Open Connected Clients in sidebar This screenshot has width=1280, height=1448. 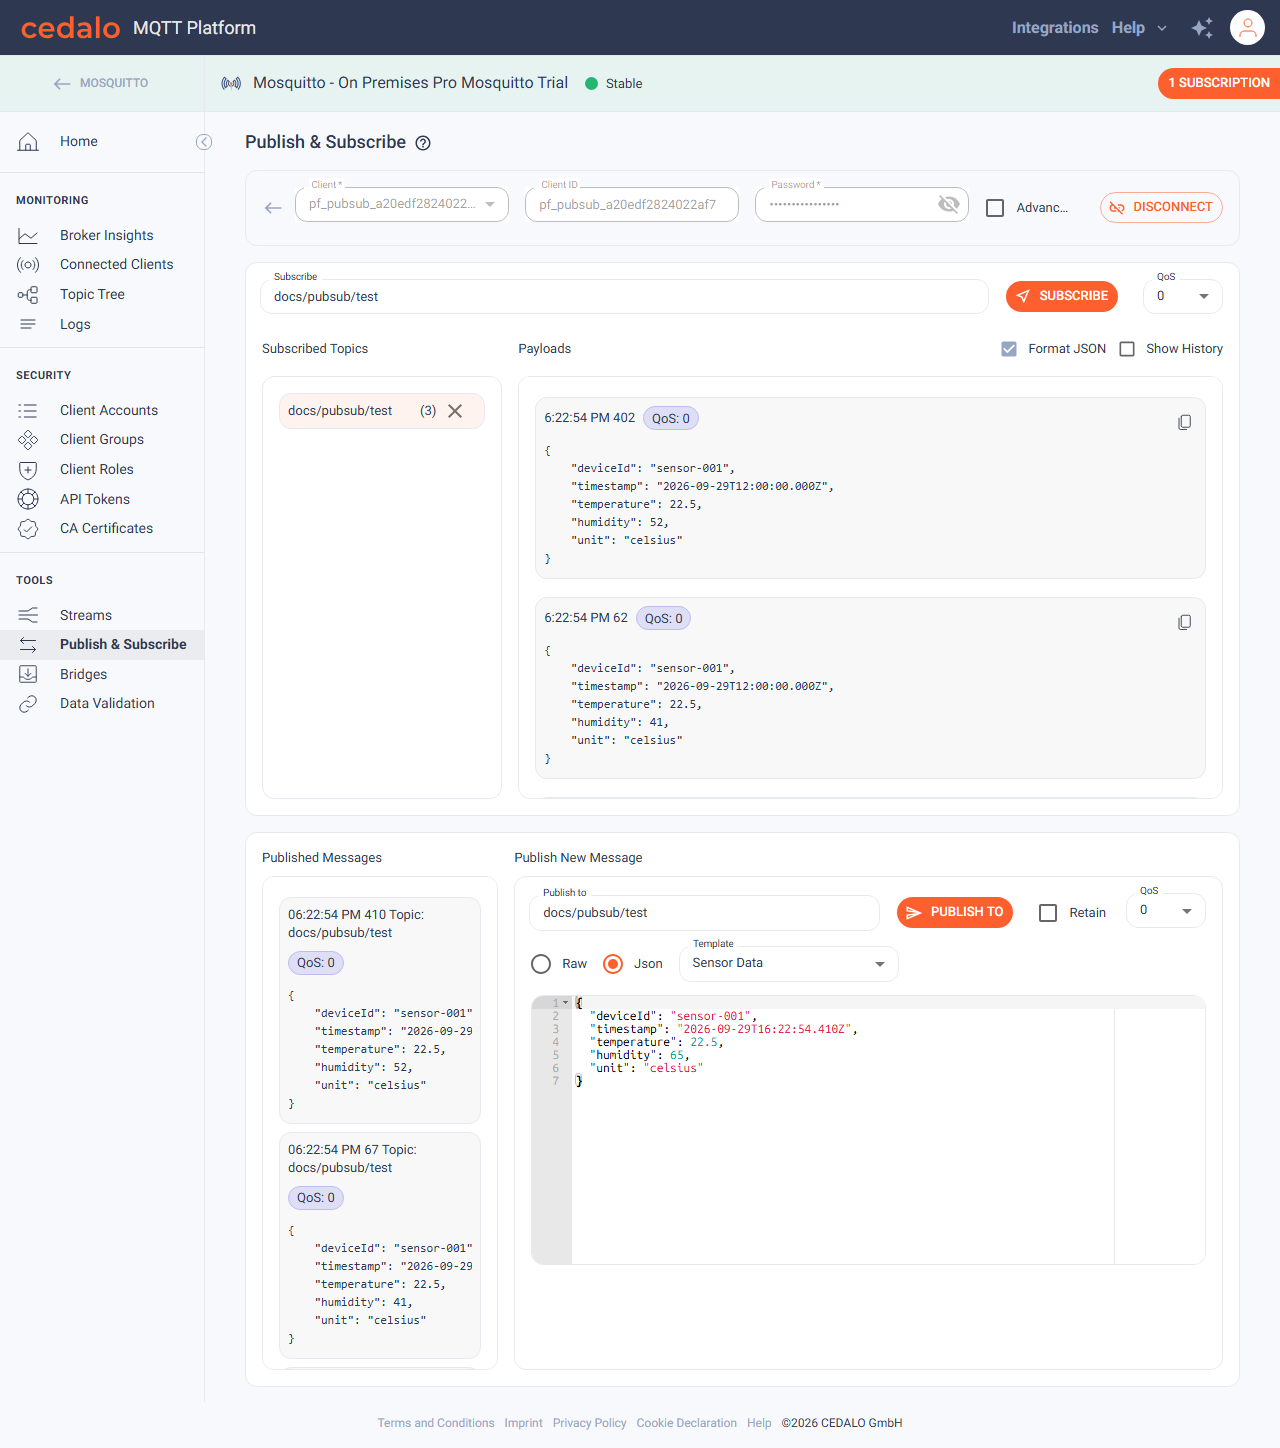[x=102, y=265]
